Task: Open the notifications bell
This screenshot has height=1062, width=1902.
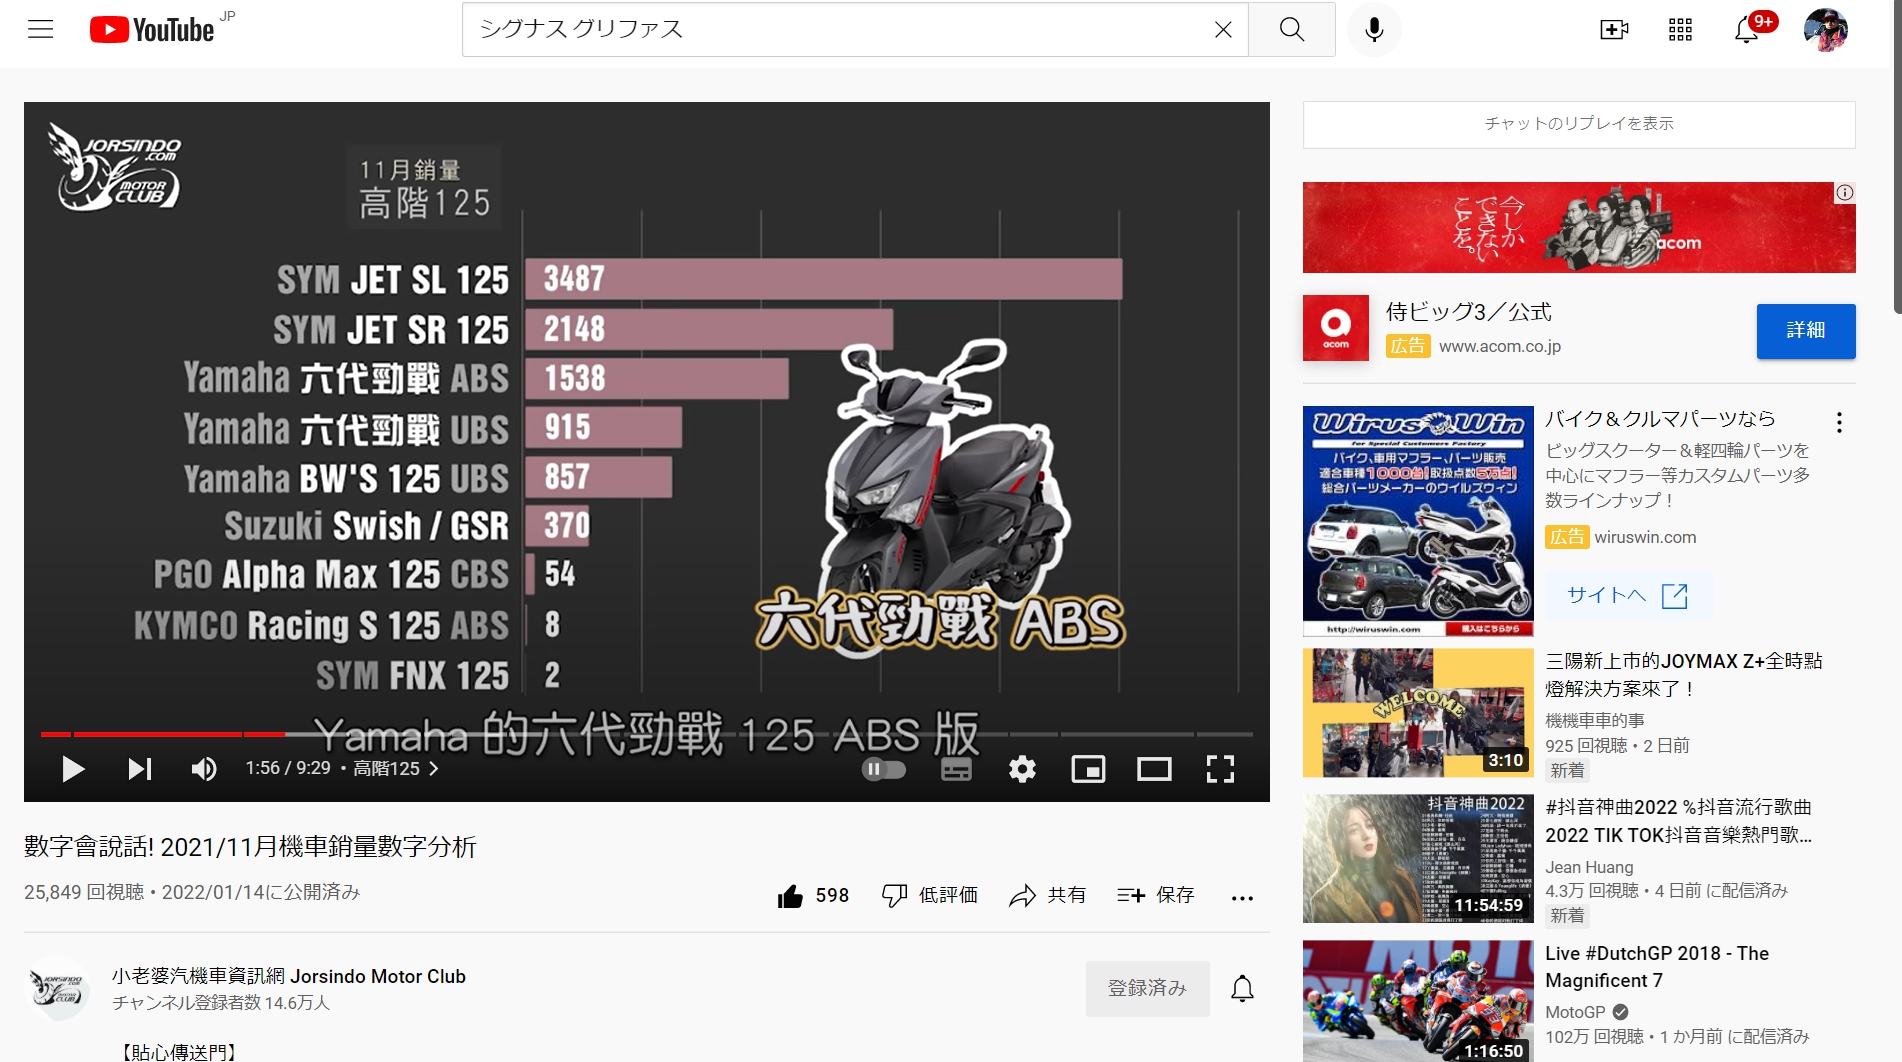Action: (1747, 29)
